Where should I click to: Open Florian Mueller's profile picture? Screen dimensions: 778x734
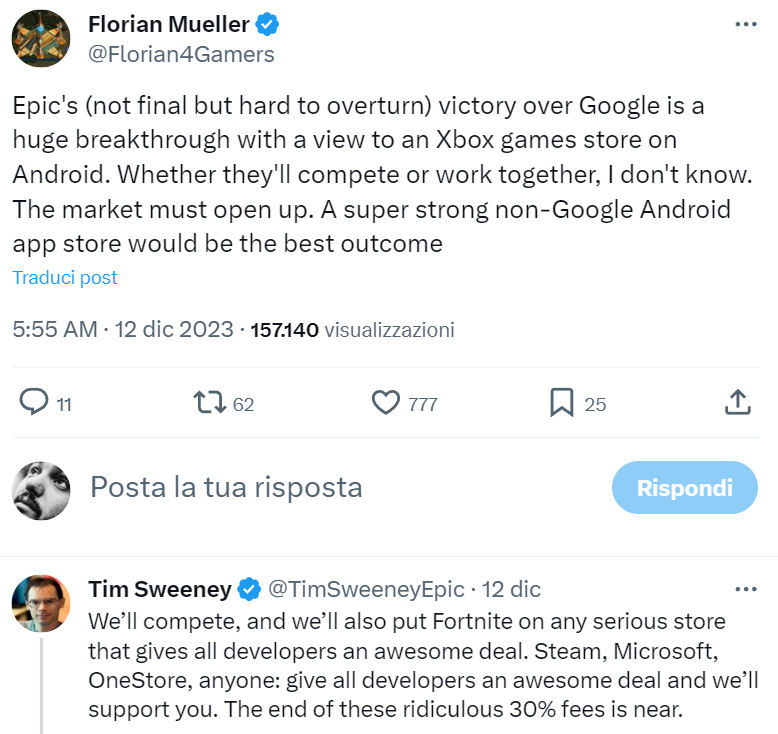tap(41, 38)
